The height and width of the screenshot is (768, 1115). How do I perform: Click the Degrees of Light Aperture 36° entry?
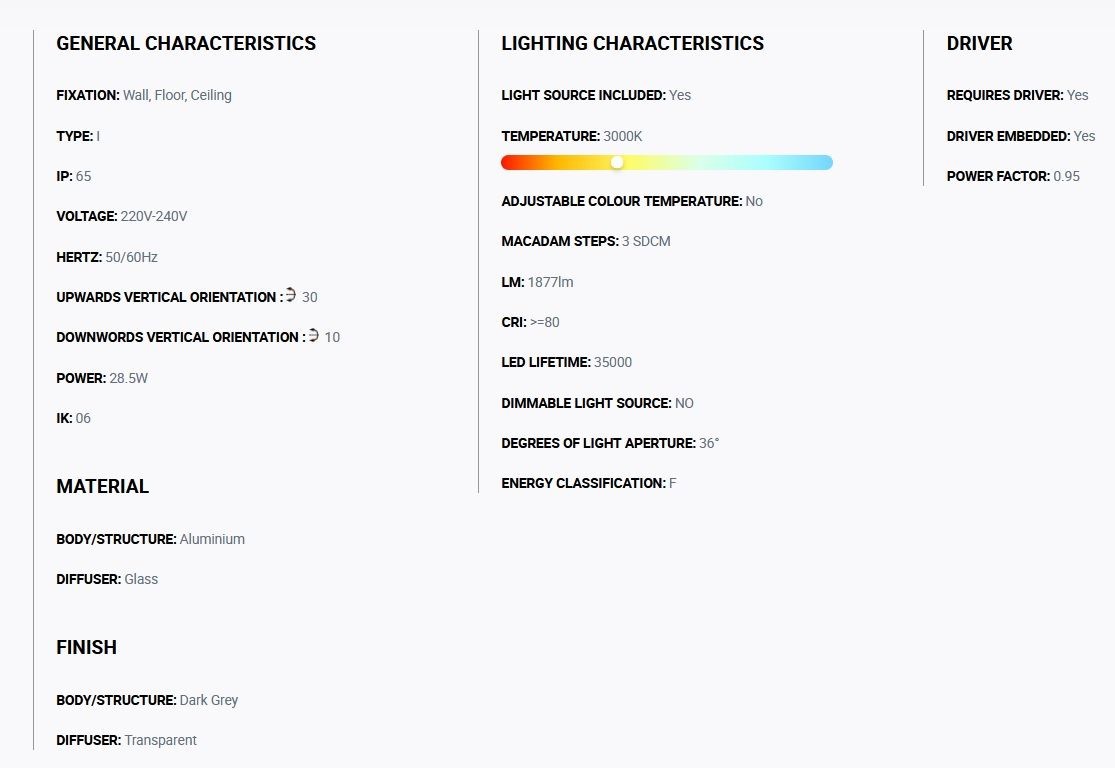(x=610, y=443)
